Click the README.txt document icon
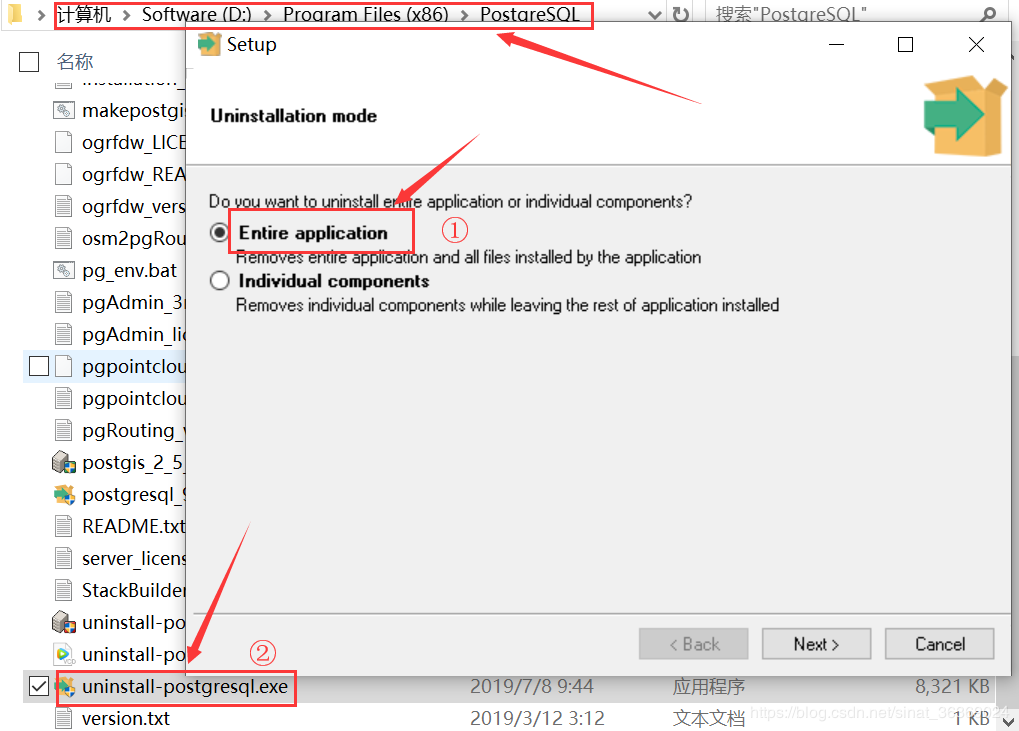This screenshot has width=1019, height=731. 64,526
